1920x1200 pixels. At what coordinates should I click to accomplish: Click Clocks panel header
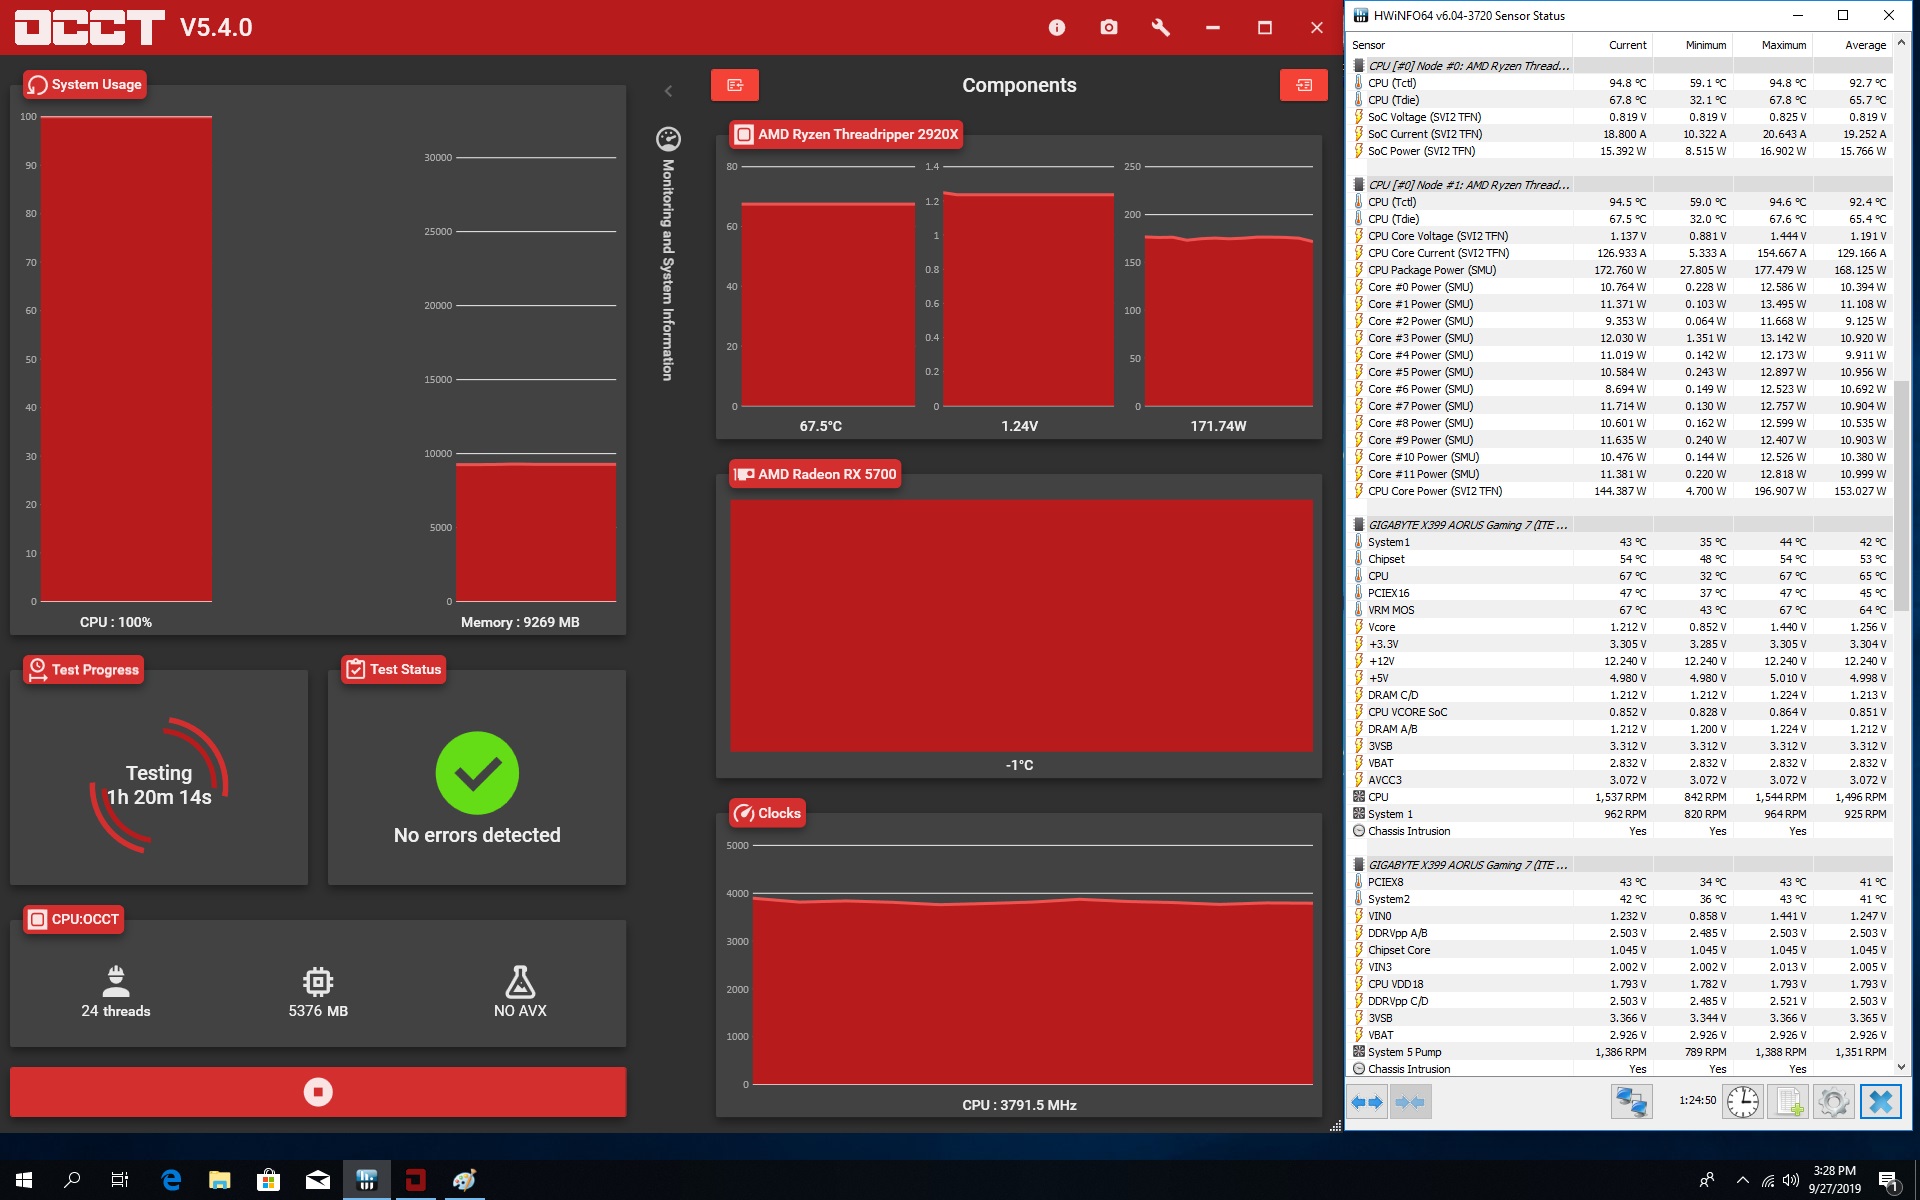coord(767,813)
